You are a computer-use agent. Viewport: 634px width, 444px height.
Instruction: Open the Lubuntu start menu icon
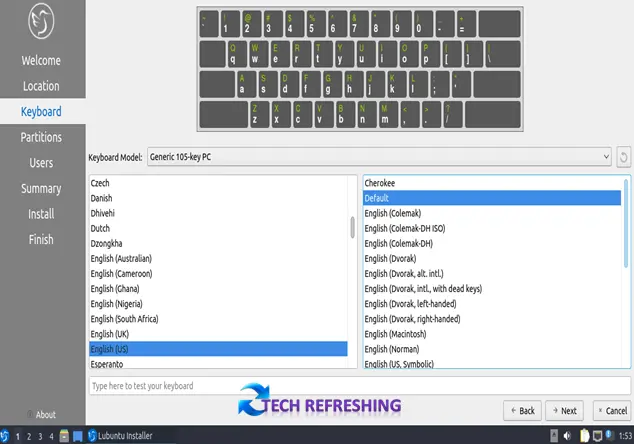[4, 436]
